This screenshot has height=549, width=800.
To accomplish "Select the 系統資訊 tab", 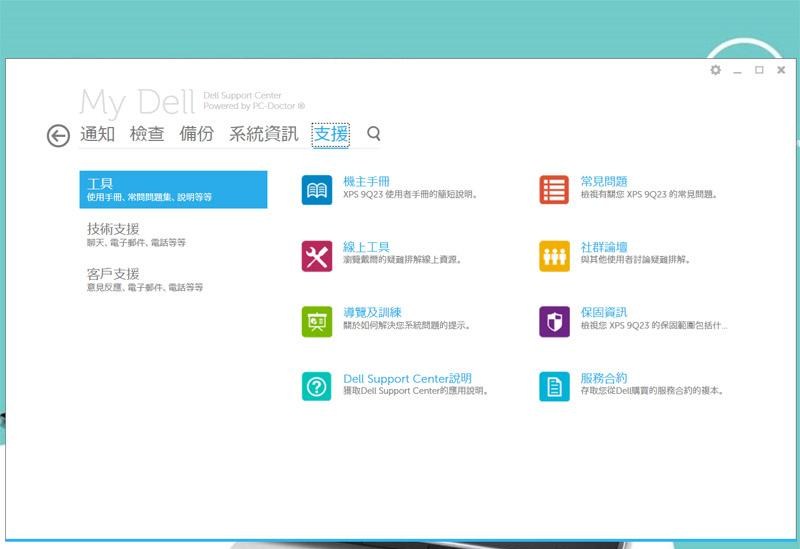I will tap(263, 134).
